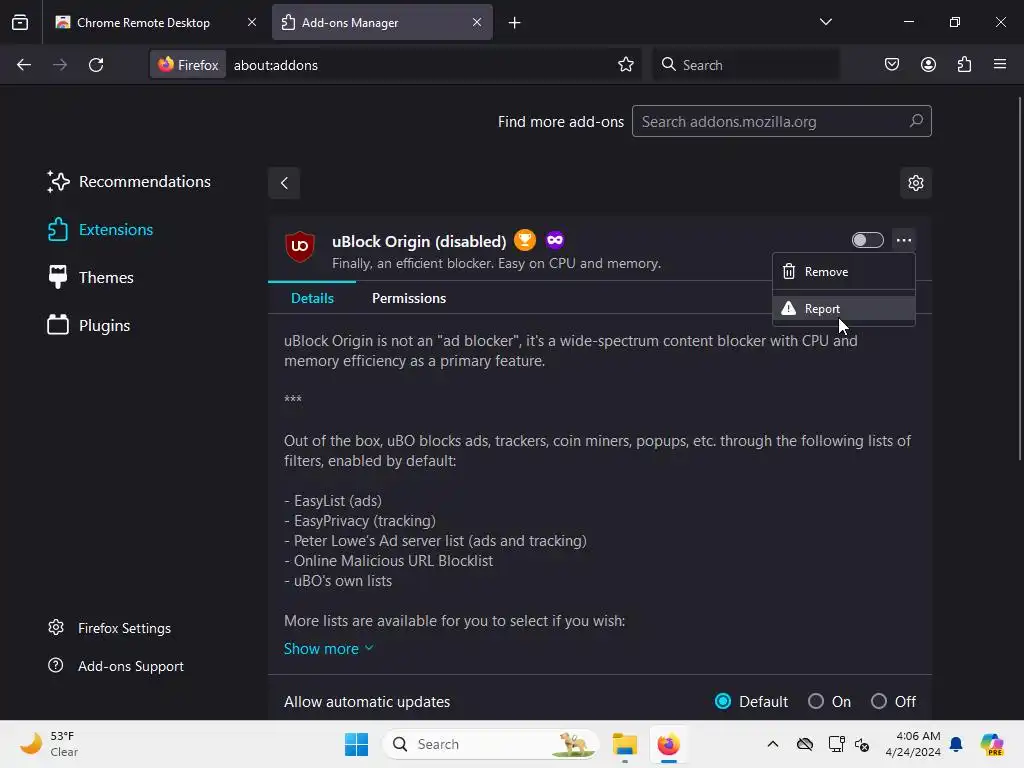Open Firefox Settings link
Viewport: 1024px width, 768px height.
tap(109, 628)
